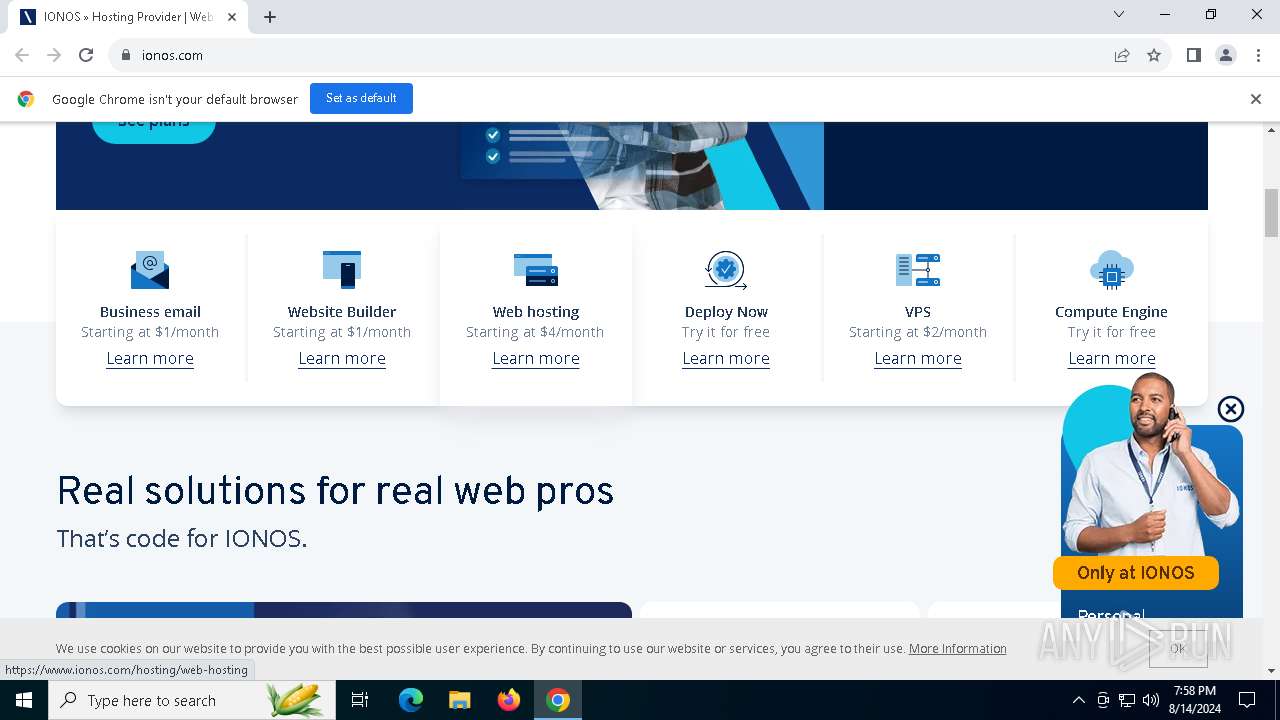1280x720 pixels.
Task: Click the Deploy Now heading
Action: pyautogui.click(x=726, y=312)
